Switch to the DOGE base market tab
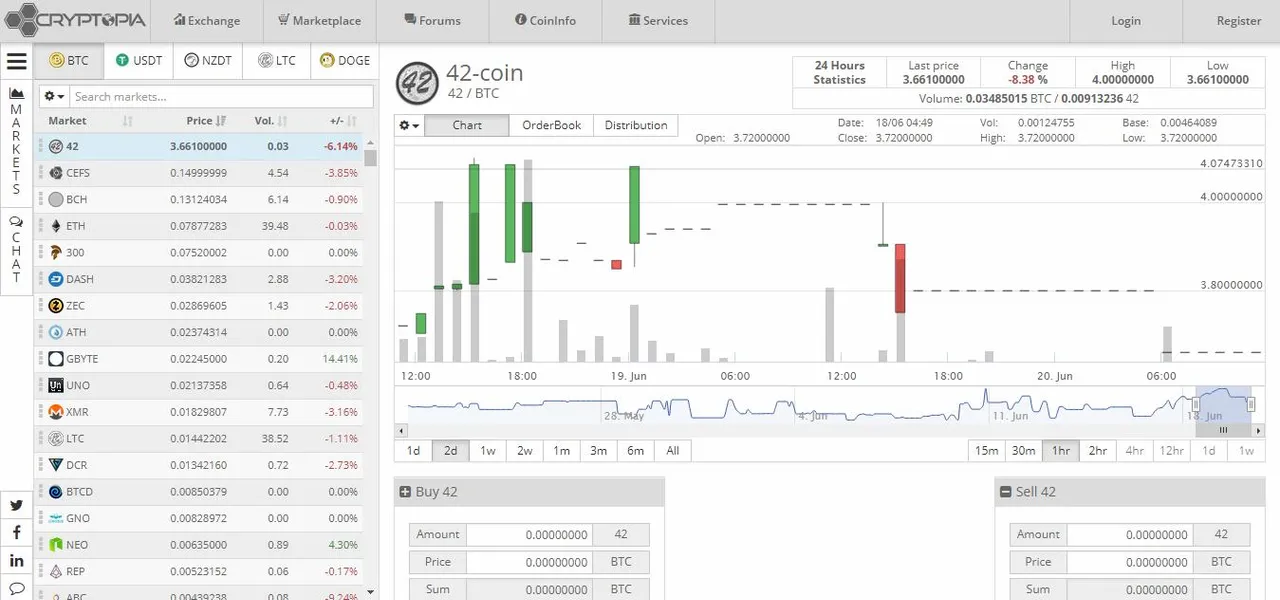1280x600 pixels. coord(345,60)
